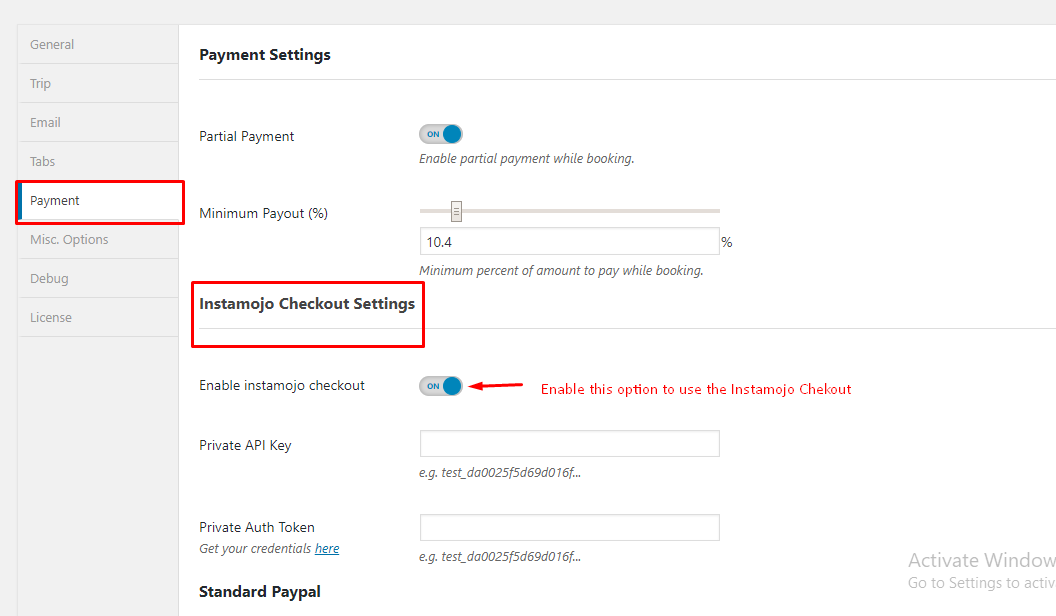Switch to the Debug tab
The height and width of the screenshot is (616, 1056).
pos(49,279)
